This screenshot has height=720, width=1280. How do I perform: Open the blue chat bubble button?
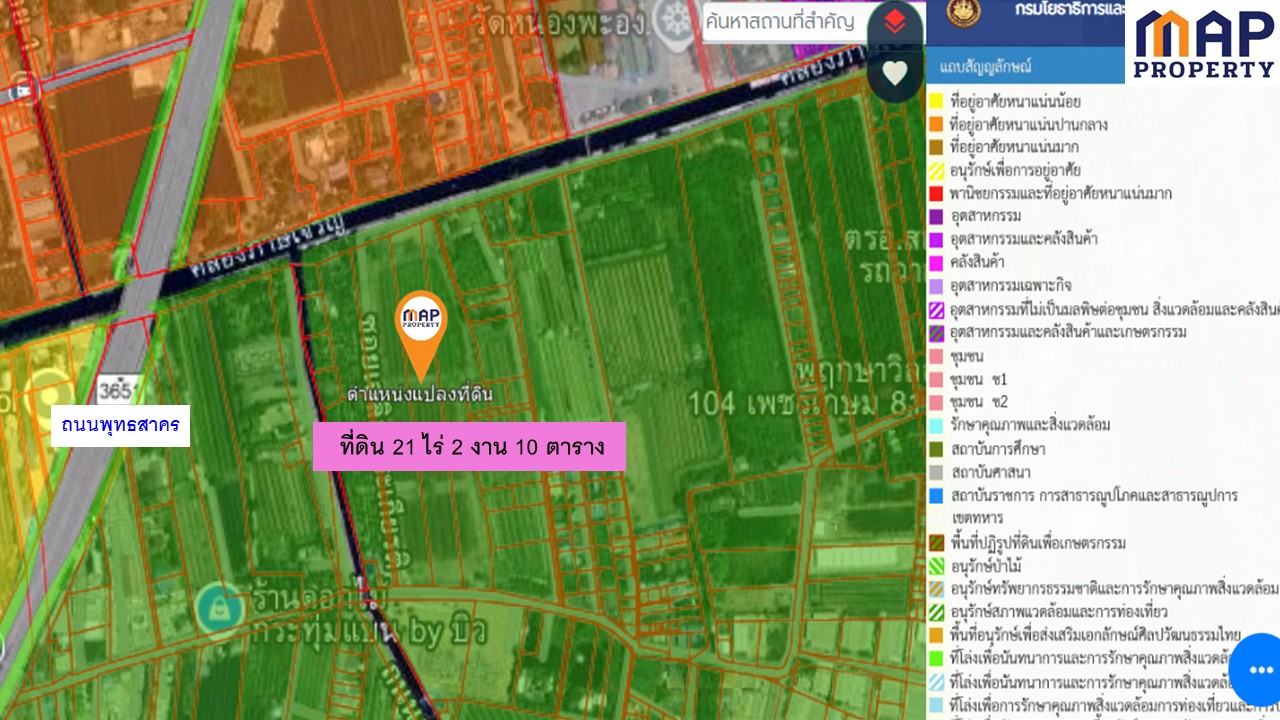1260,669
